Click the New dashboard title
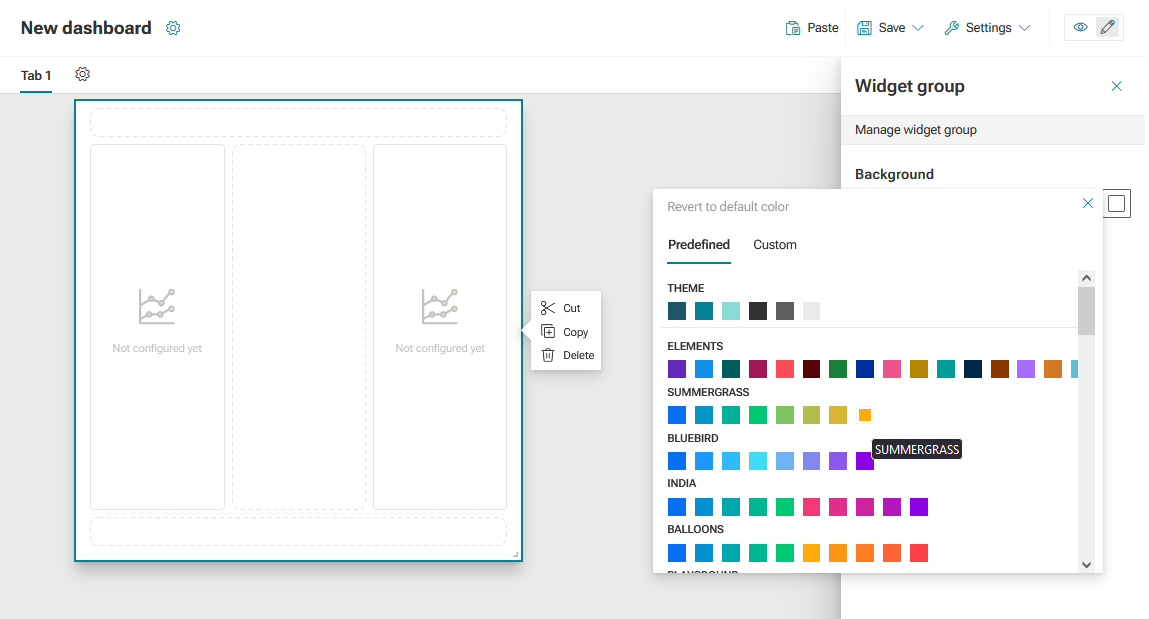Viewport: 1149px width, 619px height. point(86,28)
